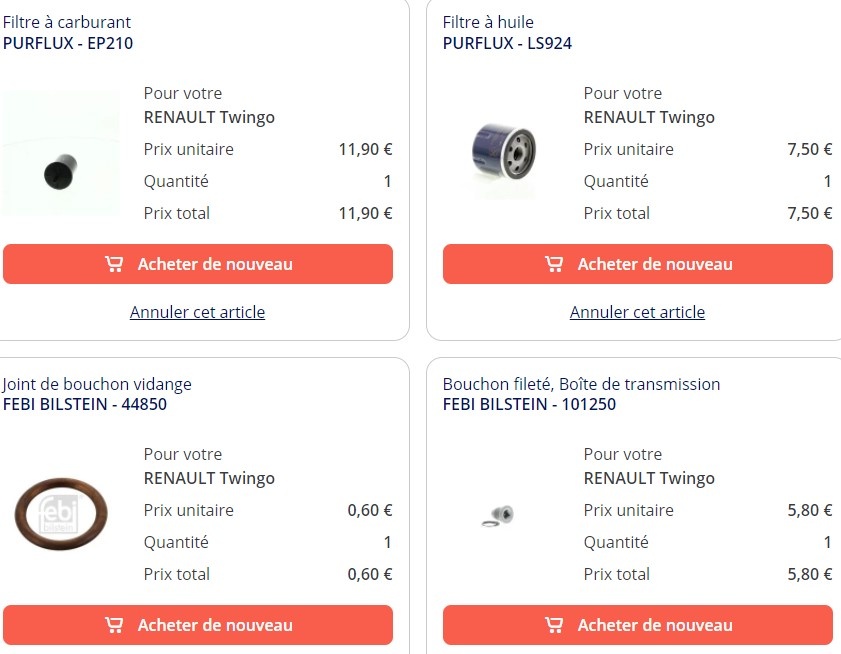This screenshot has height=654, width=841.
Task: Open the PURFLUX - LS924 product link
Action: (507, 43)
